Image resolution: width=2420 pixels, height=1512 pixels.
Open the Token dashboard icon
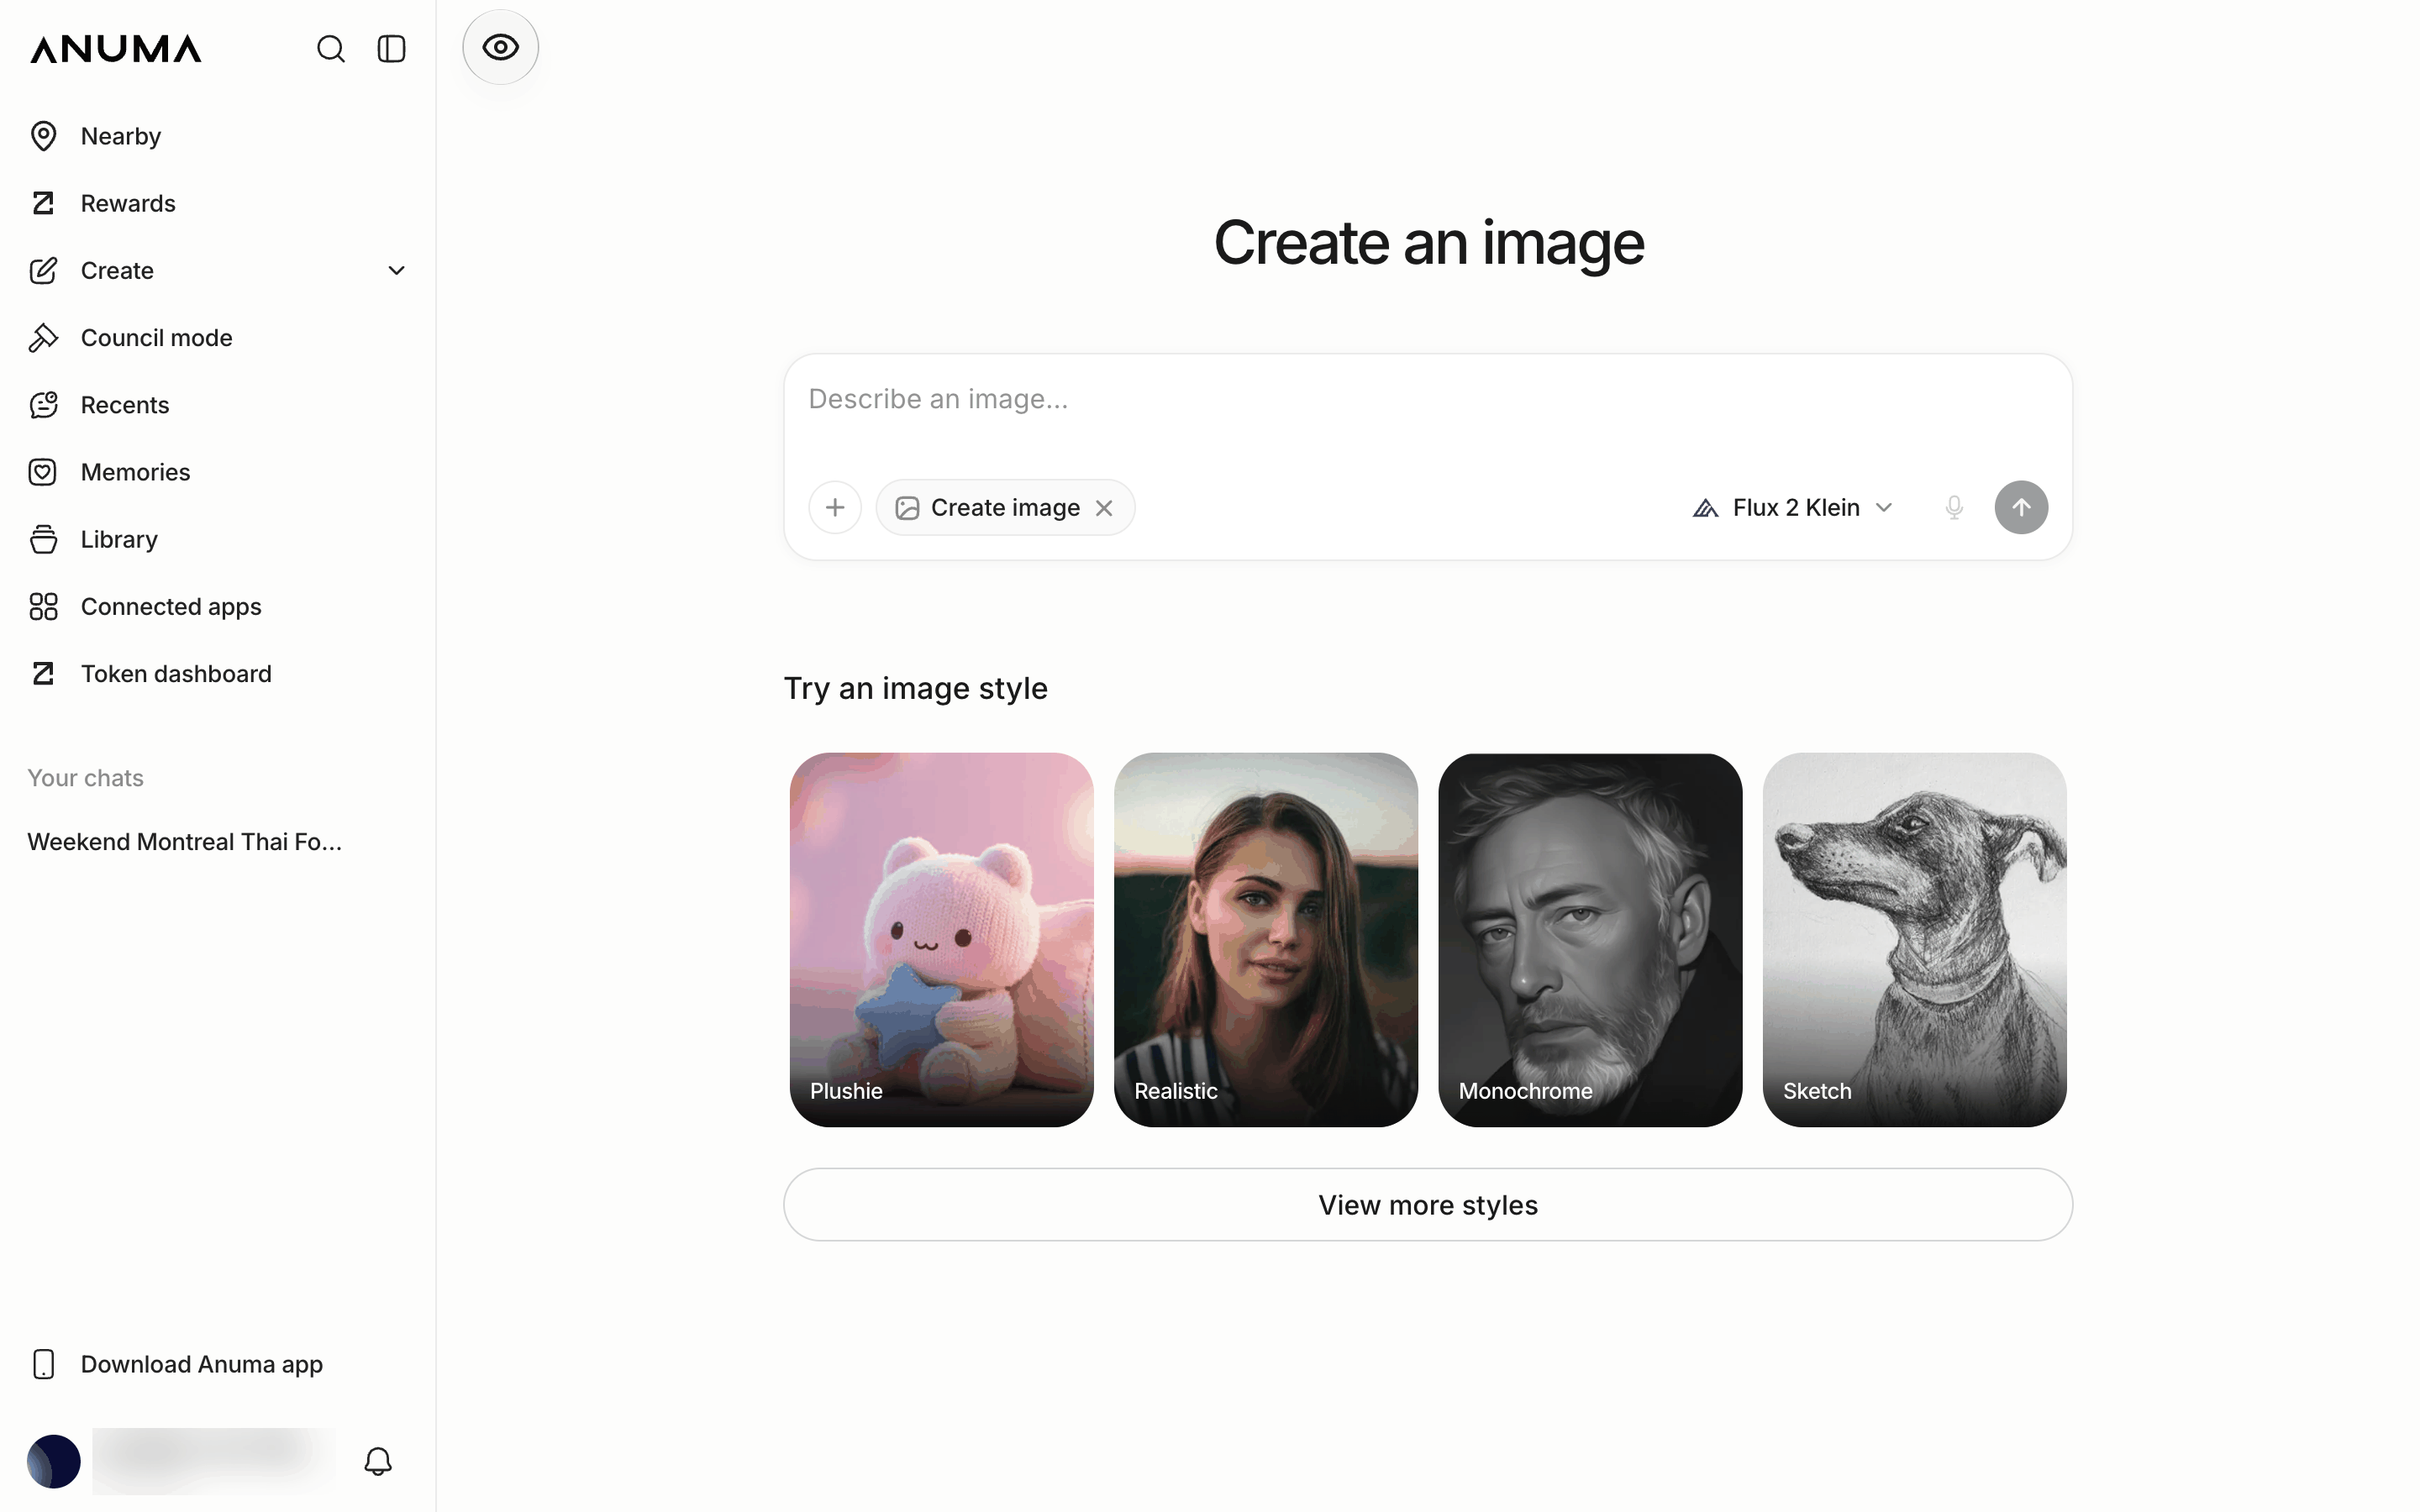coord(43,674)
